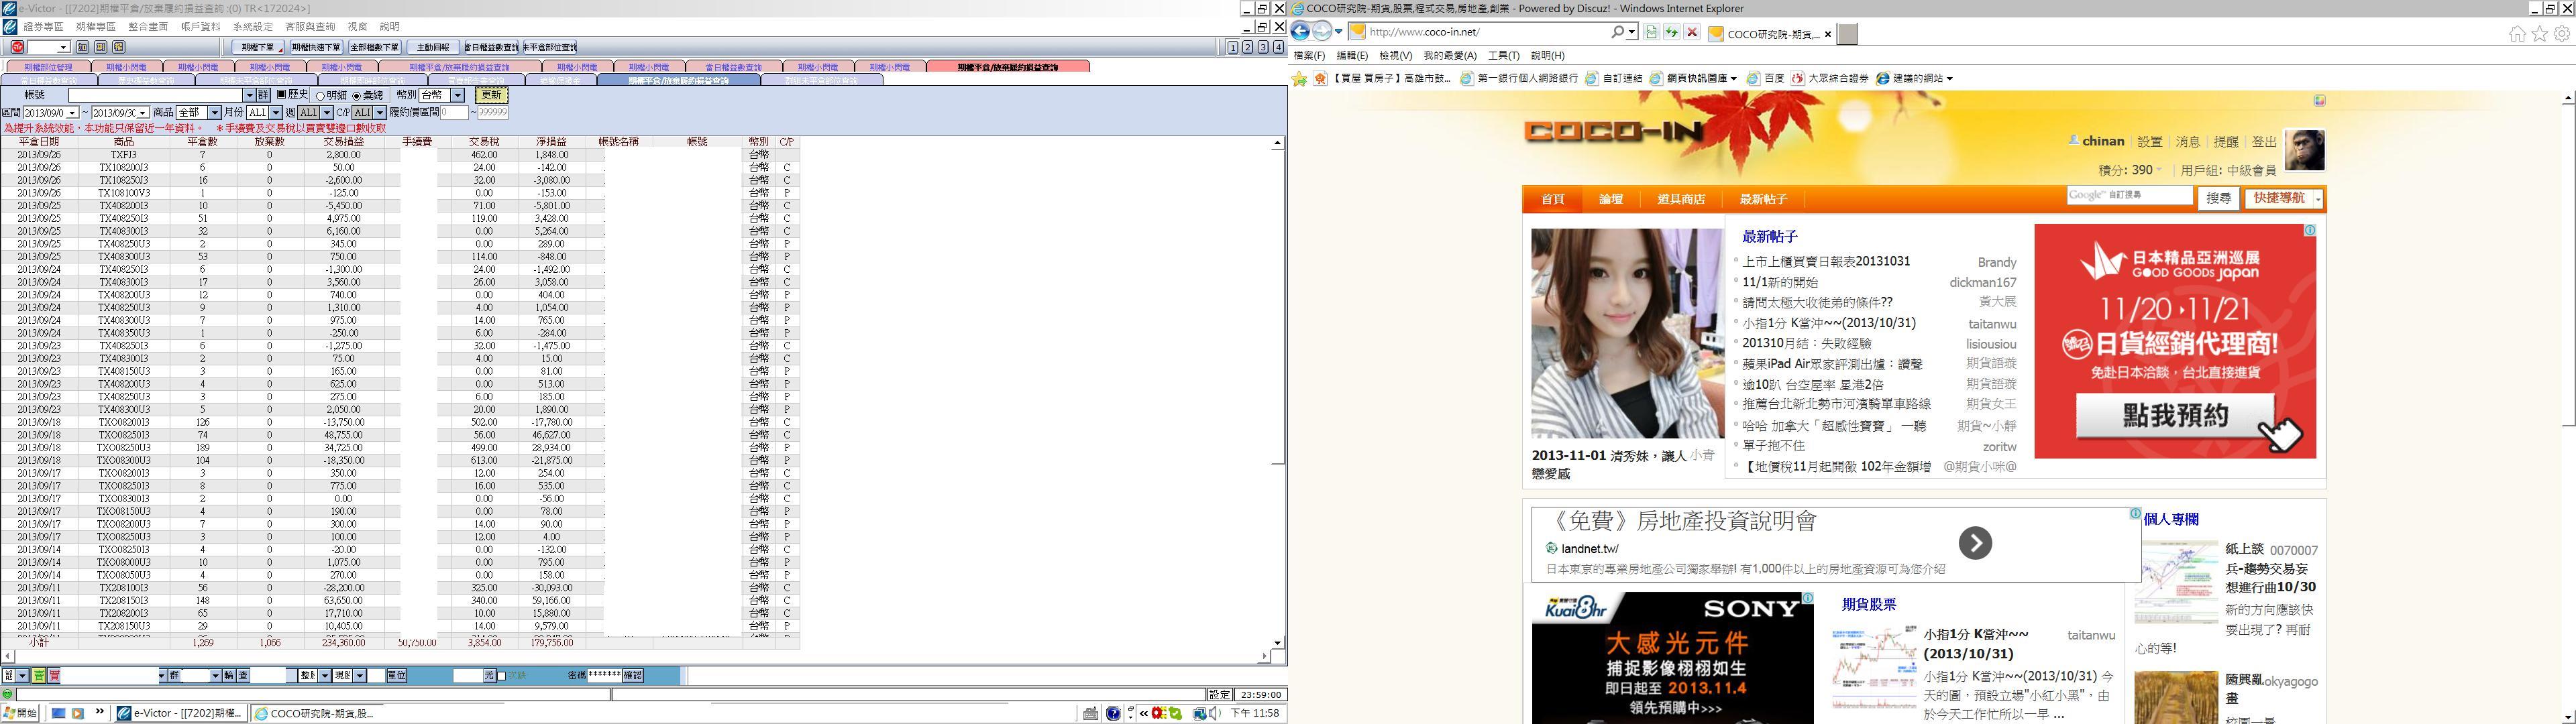Image resolution: width=2576 pixels, height=724 pixels.
Task: Open the 登出 logout link
Action: [2264, 142]
